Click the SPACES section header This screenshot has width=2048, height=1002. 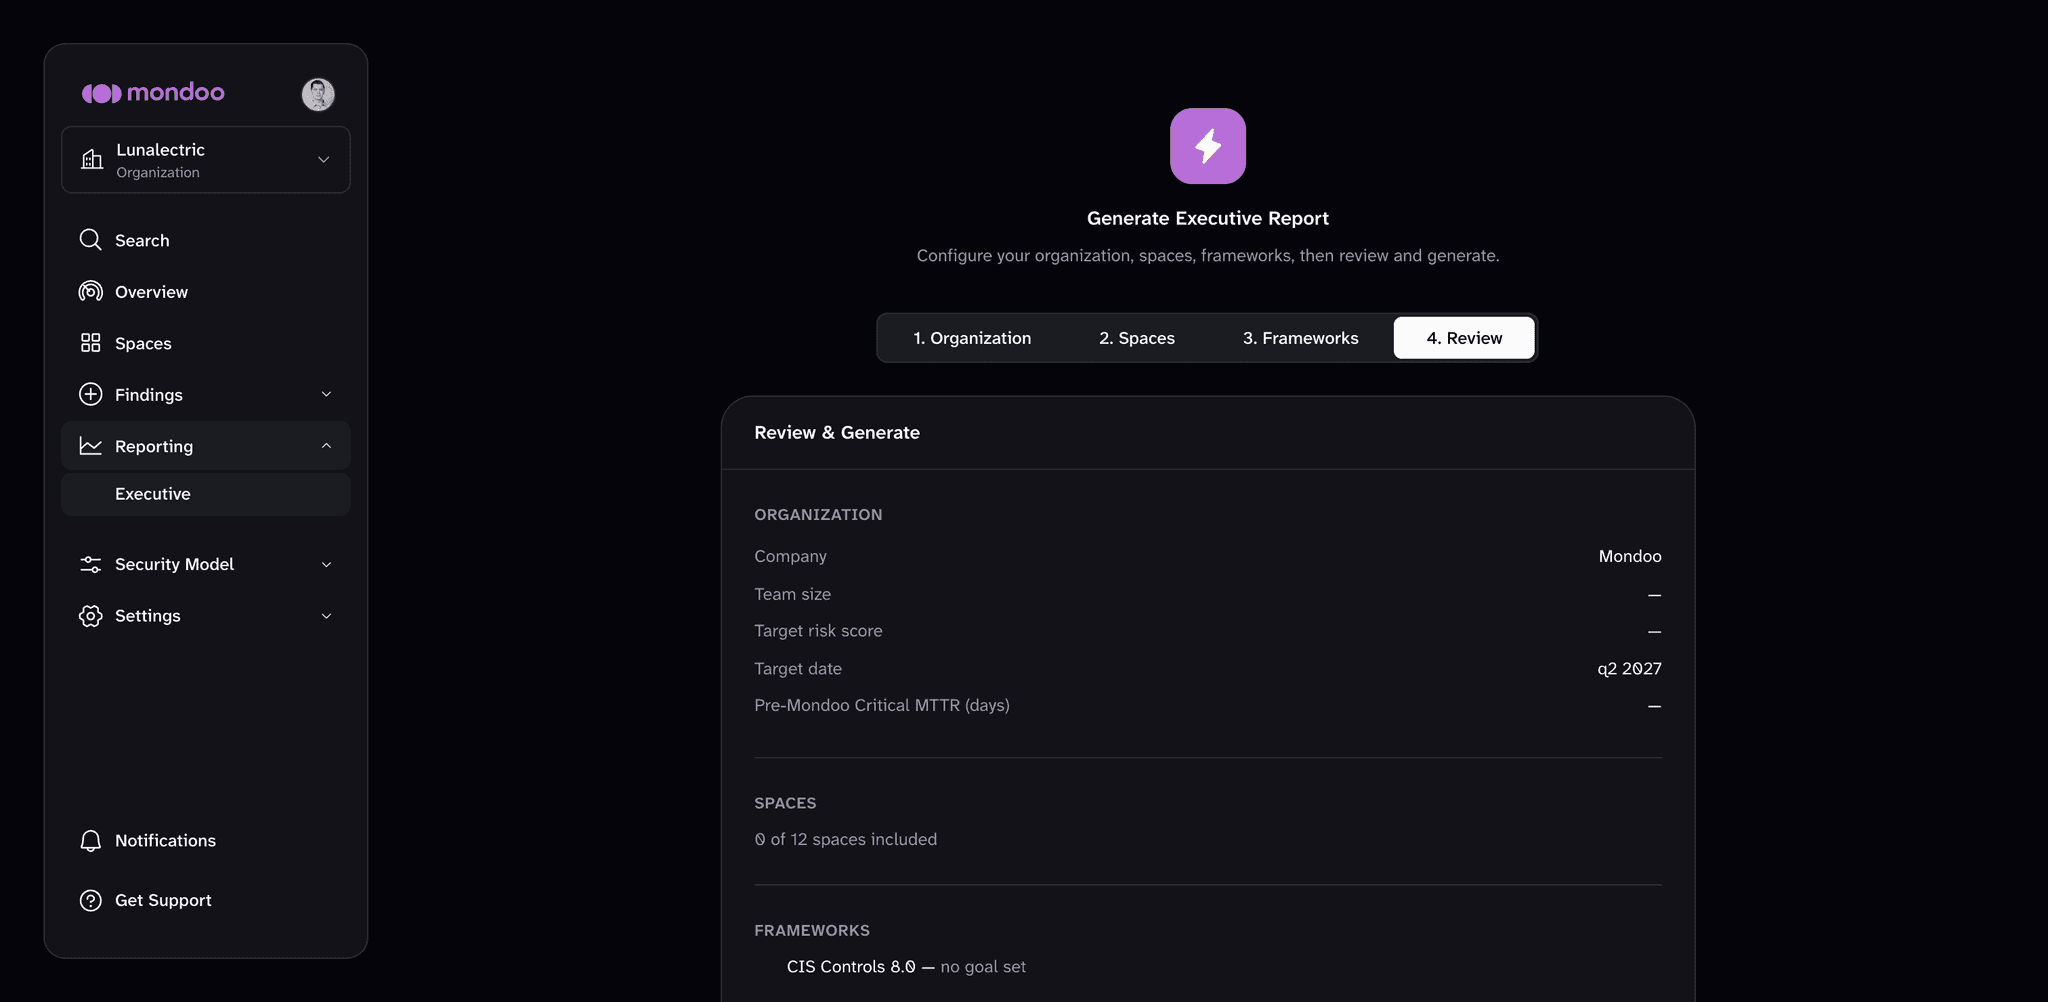coord(785,803)
